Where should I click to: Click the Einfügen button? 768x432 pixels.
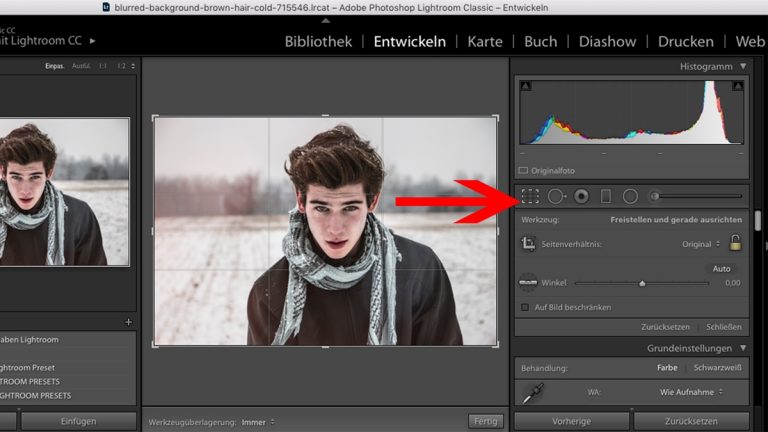[78, 421]
